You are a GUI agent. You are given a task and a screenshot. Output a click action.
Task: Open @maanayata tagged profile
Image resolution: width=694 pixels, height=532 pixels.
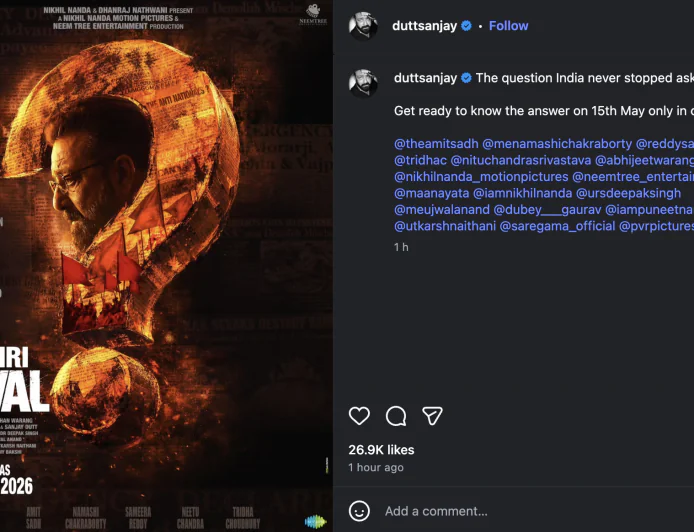click(x=430, y=193)
